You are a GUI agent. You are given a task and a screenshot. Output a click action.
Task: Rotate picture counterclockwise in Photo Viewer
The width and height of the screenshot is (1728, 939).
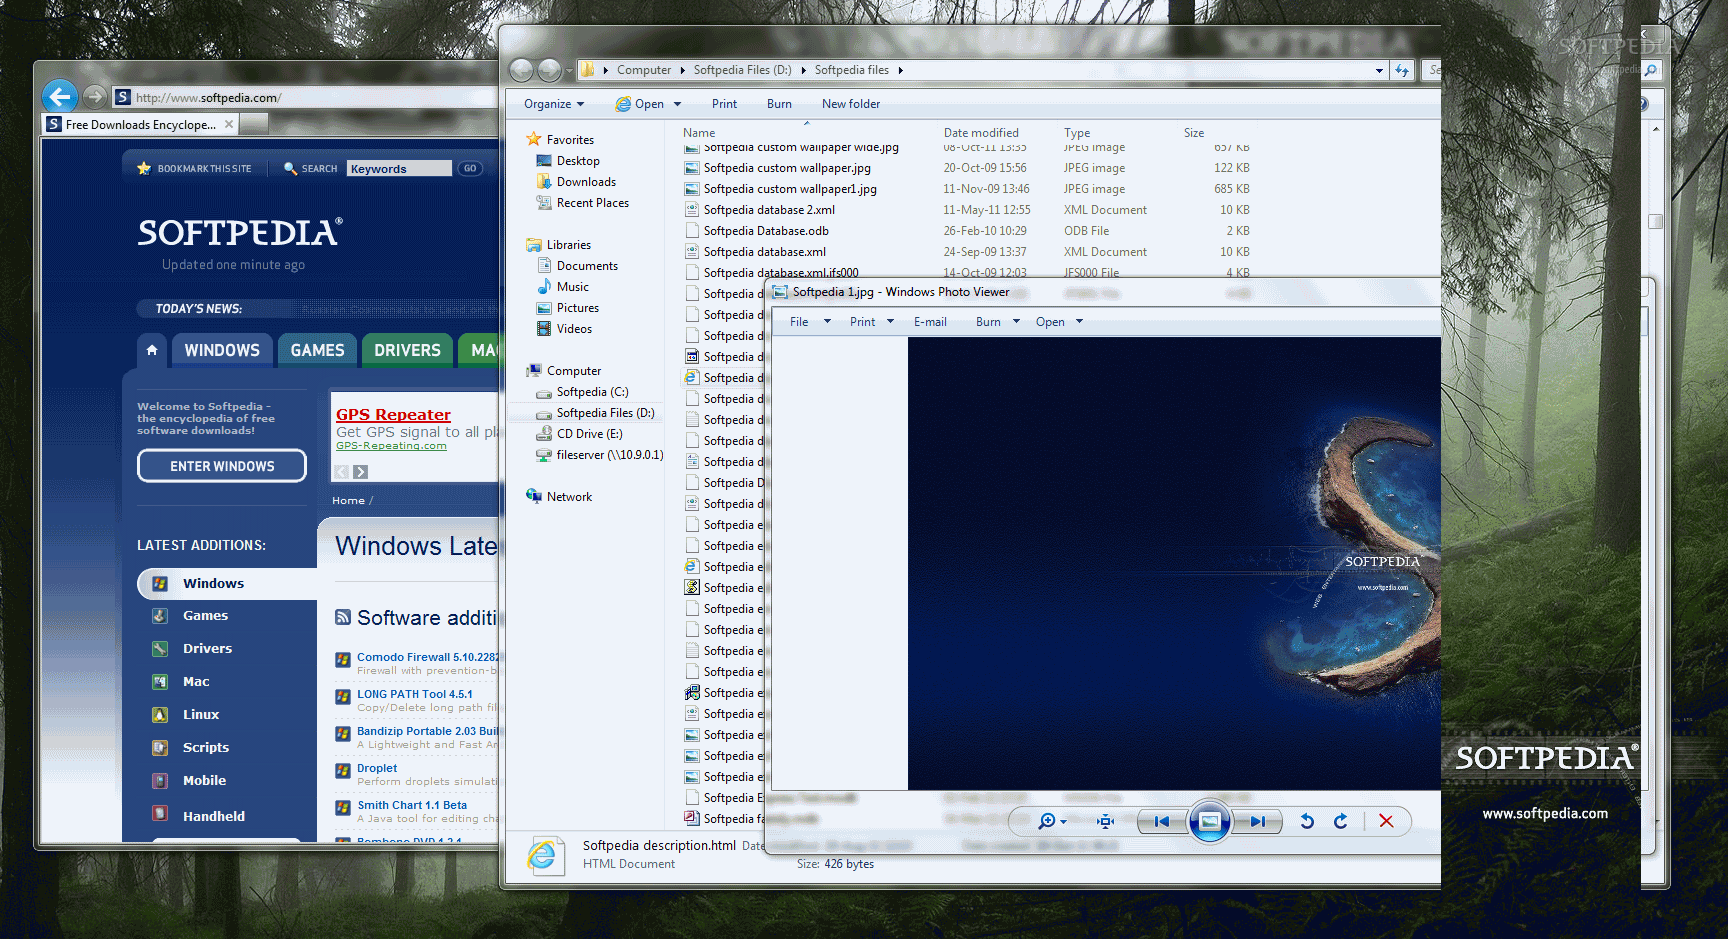click(1307, 821)
